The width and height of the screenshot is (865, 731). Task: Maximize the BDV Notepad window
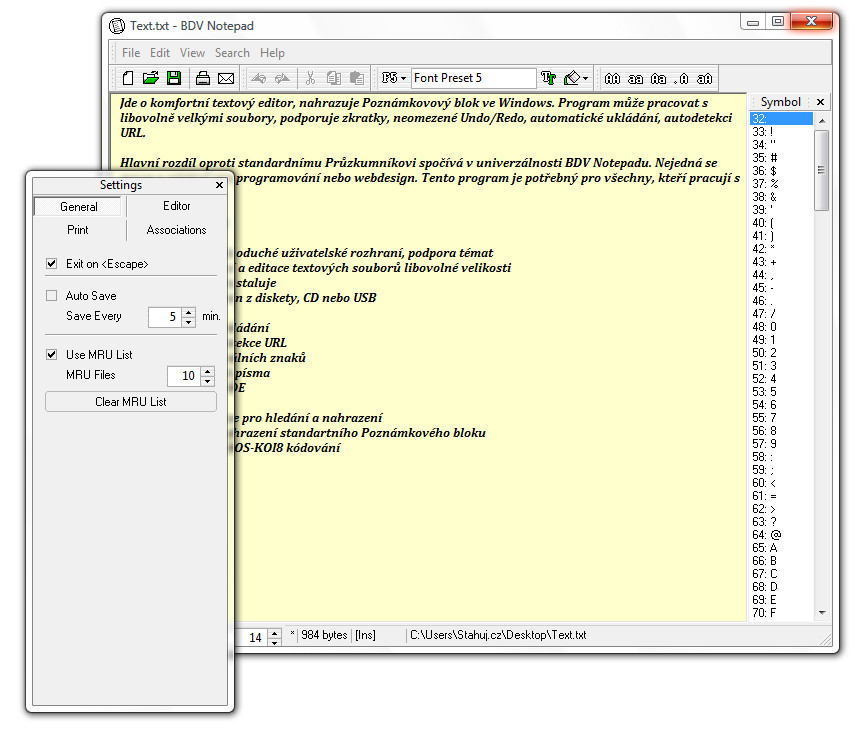click(778, 21)
